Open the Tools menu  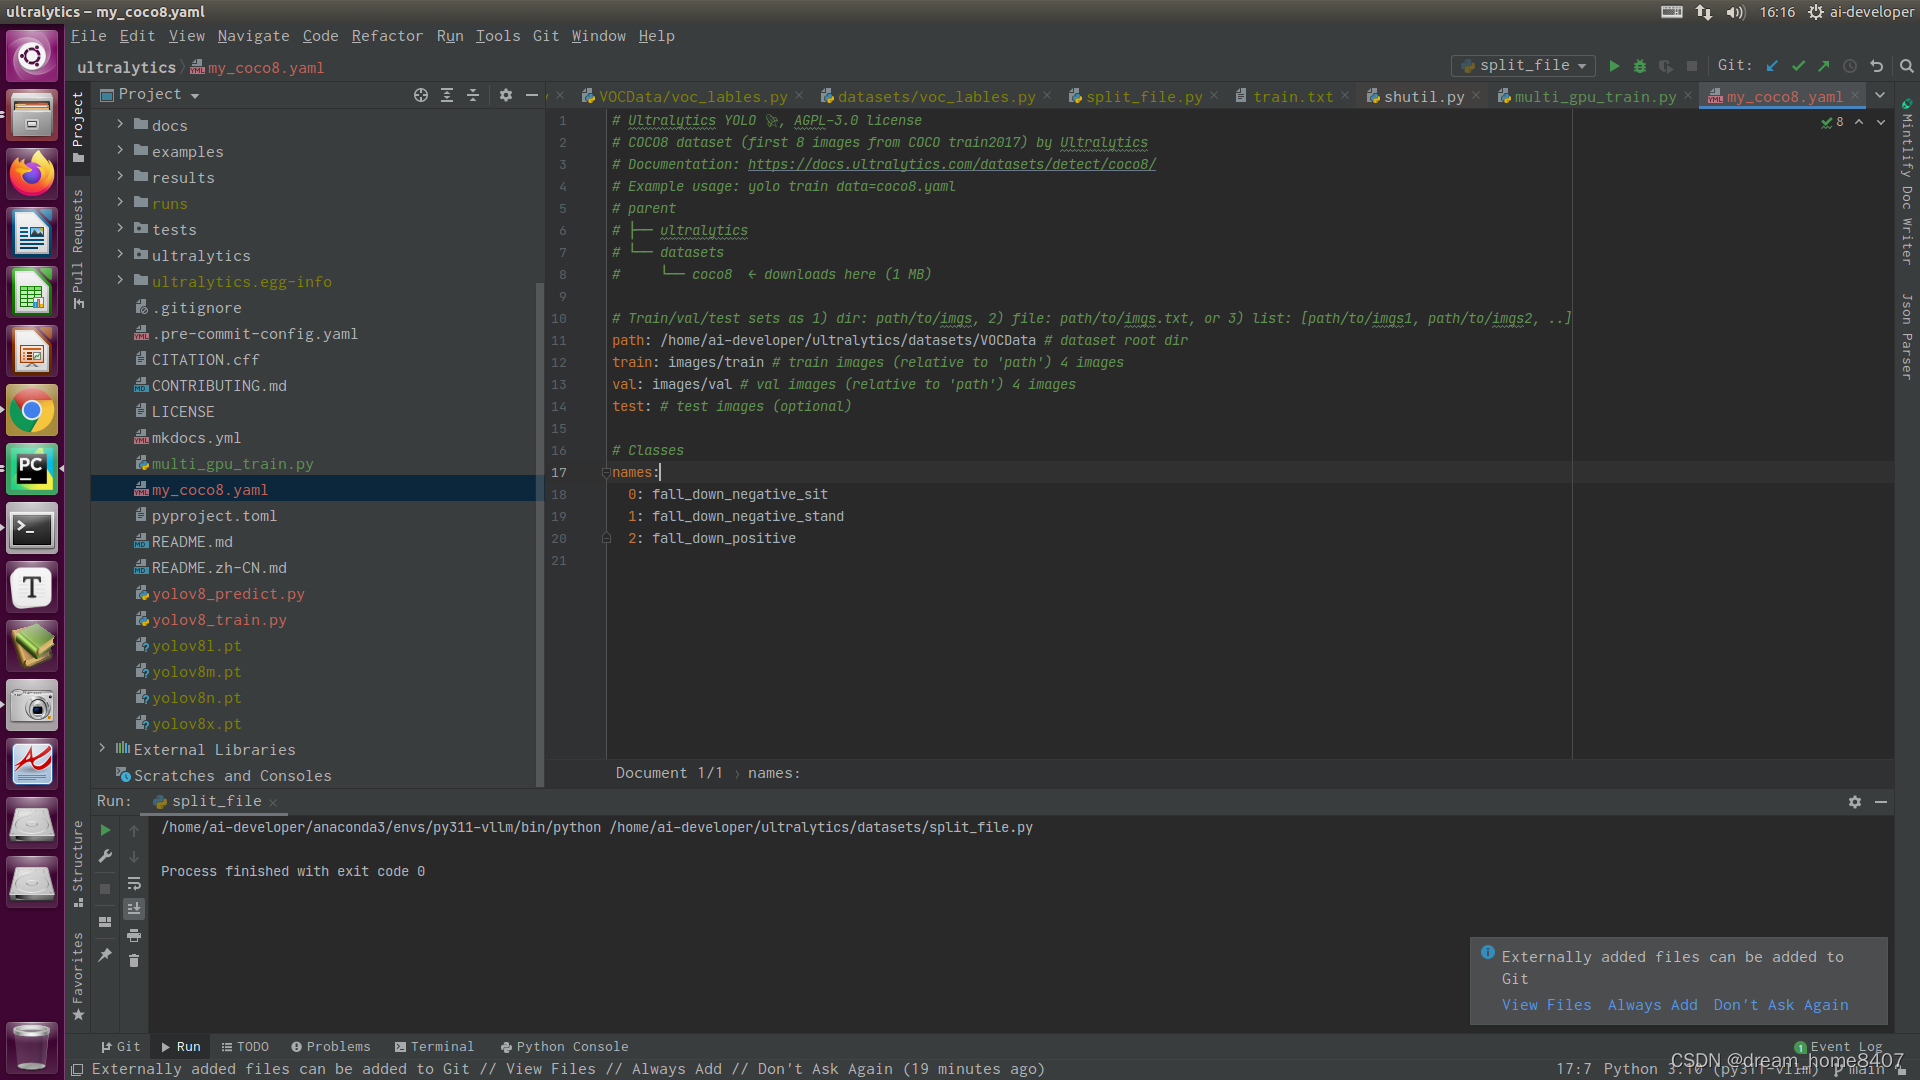point(498,36)
